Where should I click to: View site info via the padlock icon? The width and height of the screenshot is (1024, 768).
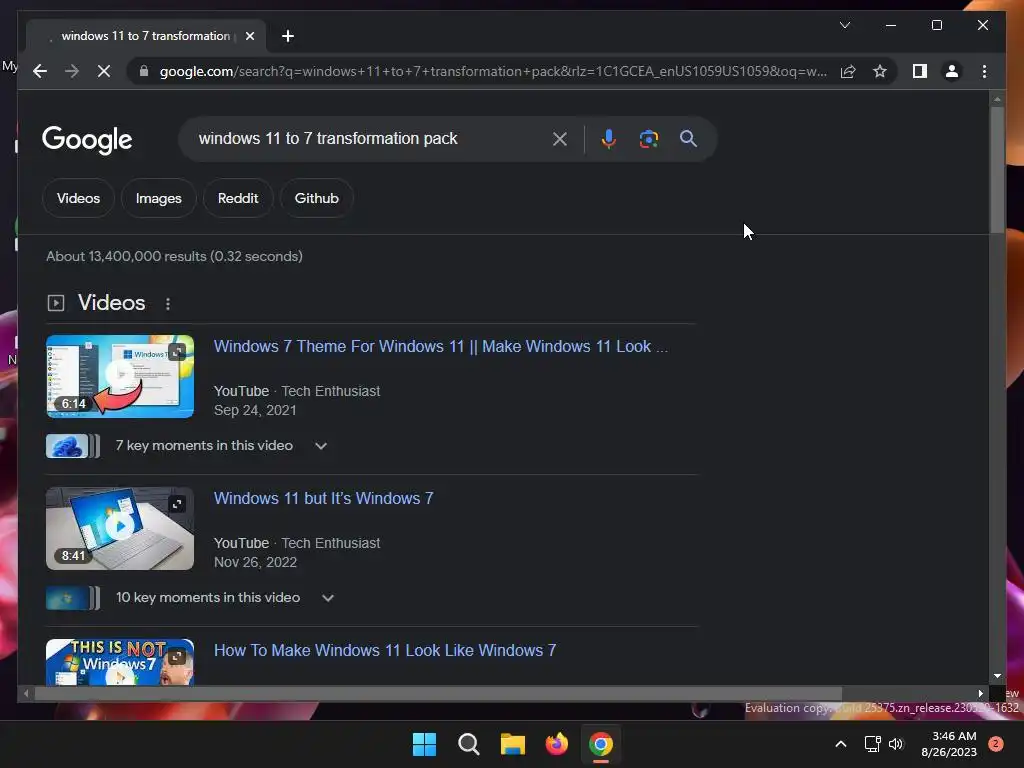pos(144,71)
